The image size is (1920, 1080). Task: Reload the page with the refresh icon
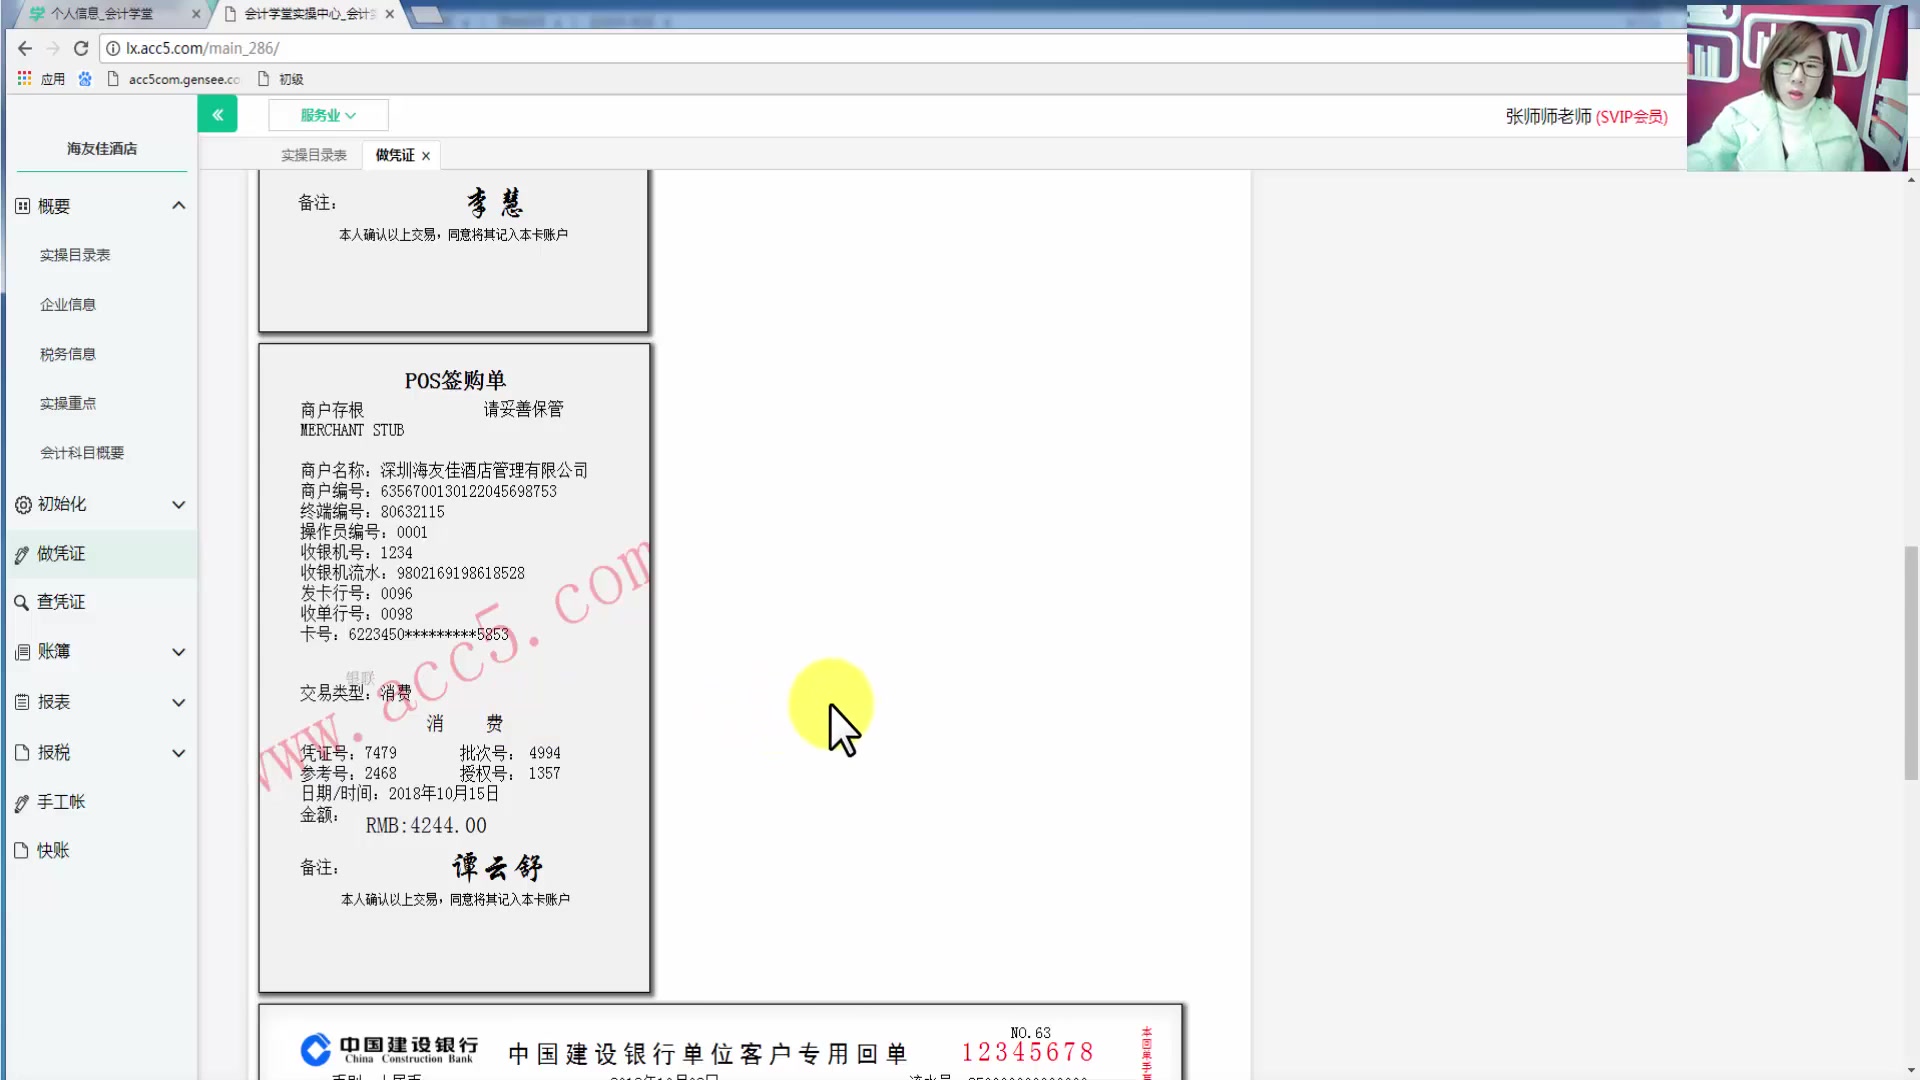point(81,48)
